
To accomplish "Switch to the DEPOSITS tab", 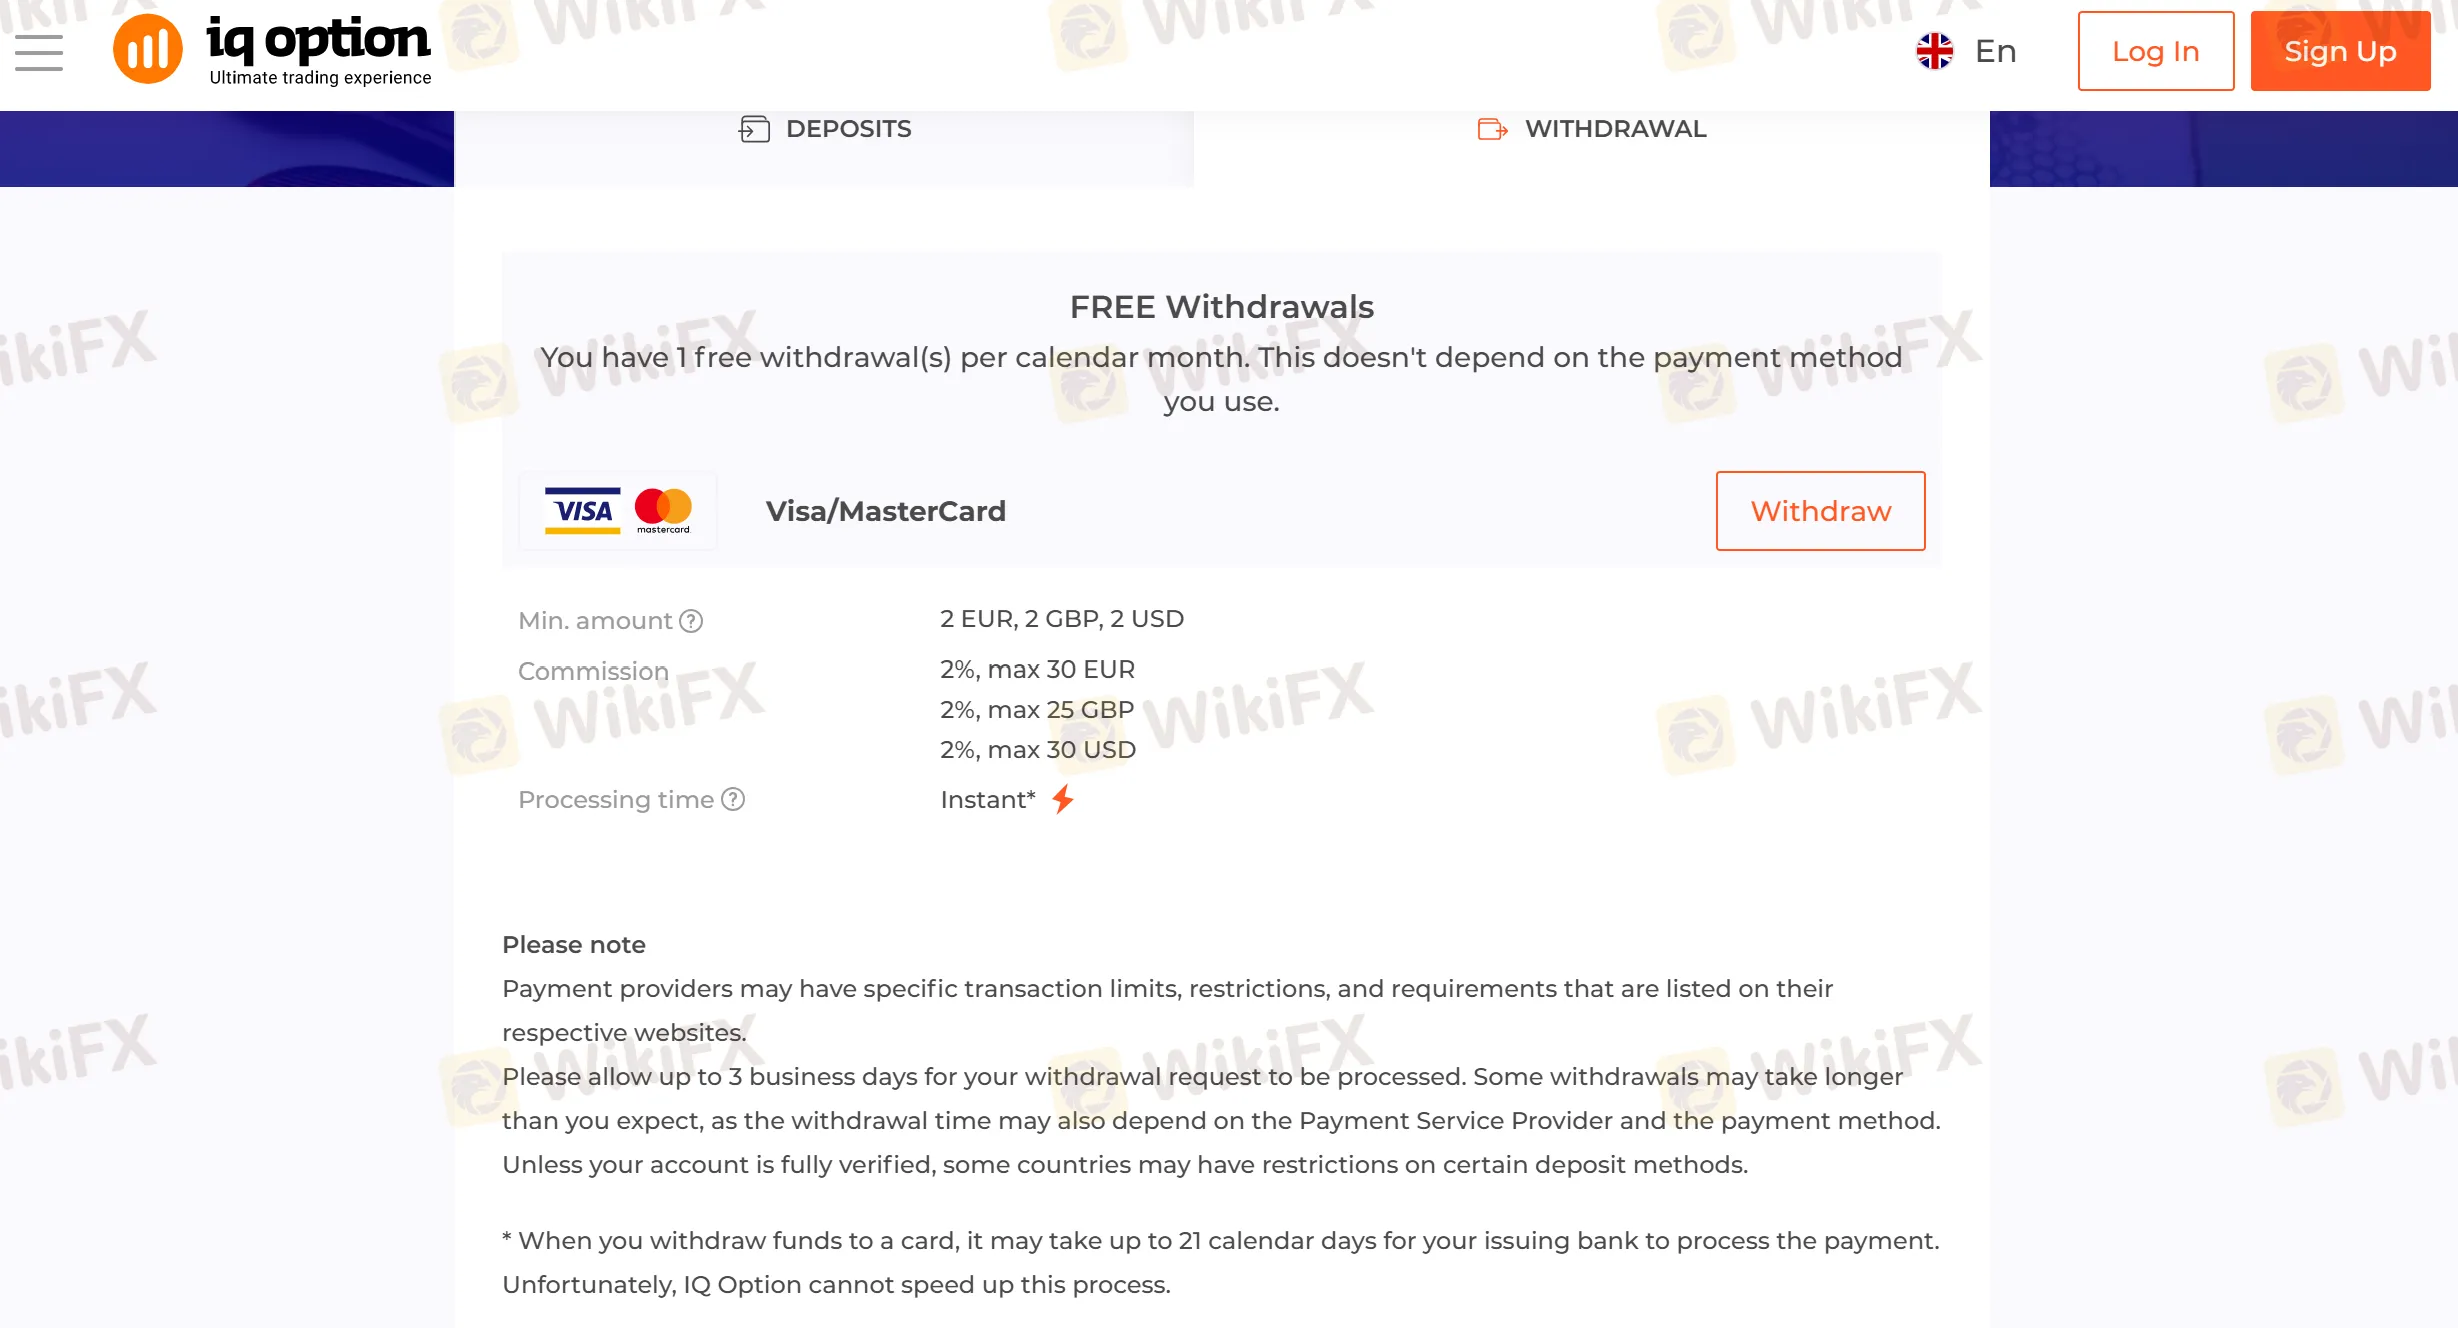I will tap(824, 129).
